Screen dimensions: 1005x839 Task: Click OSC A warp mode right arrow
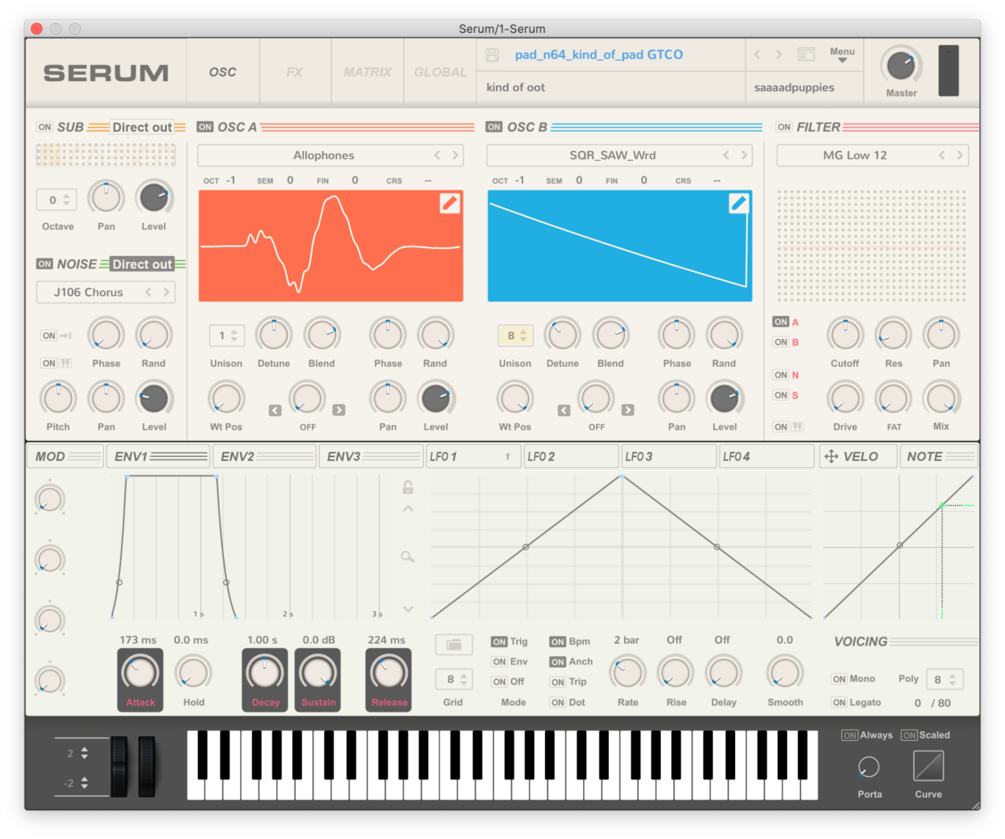click(339, 410)
